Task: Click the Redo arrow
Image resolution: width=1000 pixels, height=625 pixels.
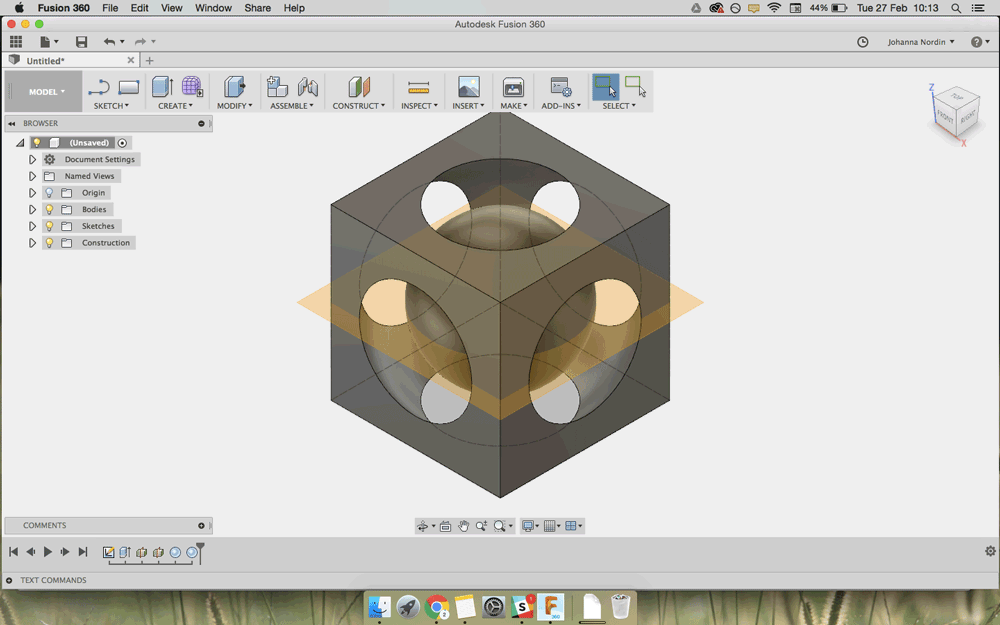Action: coord(140,41)
